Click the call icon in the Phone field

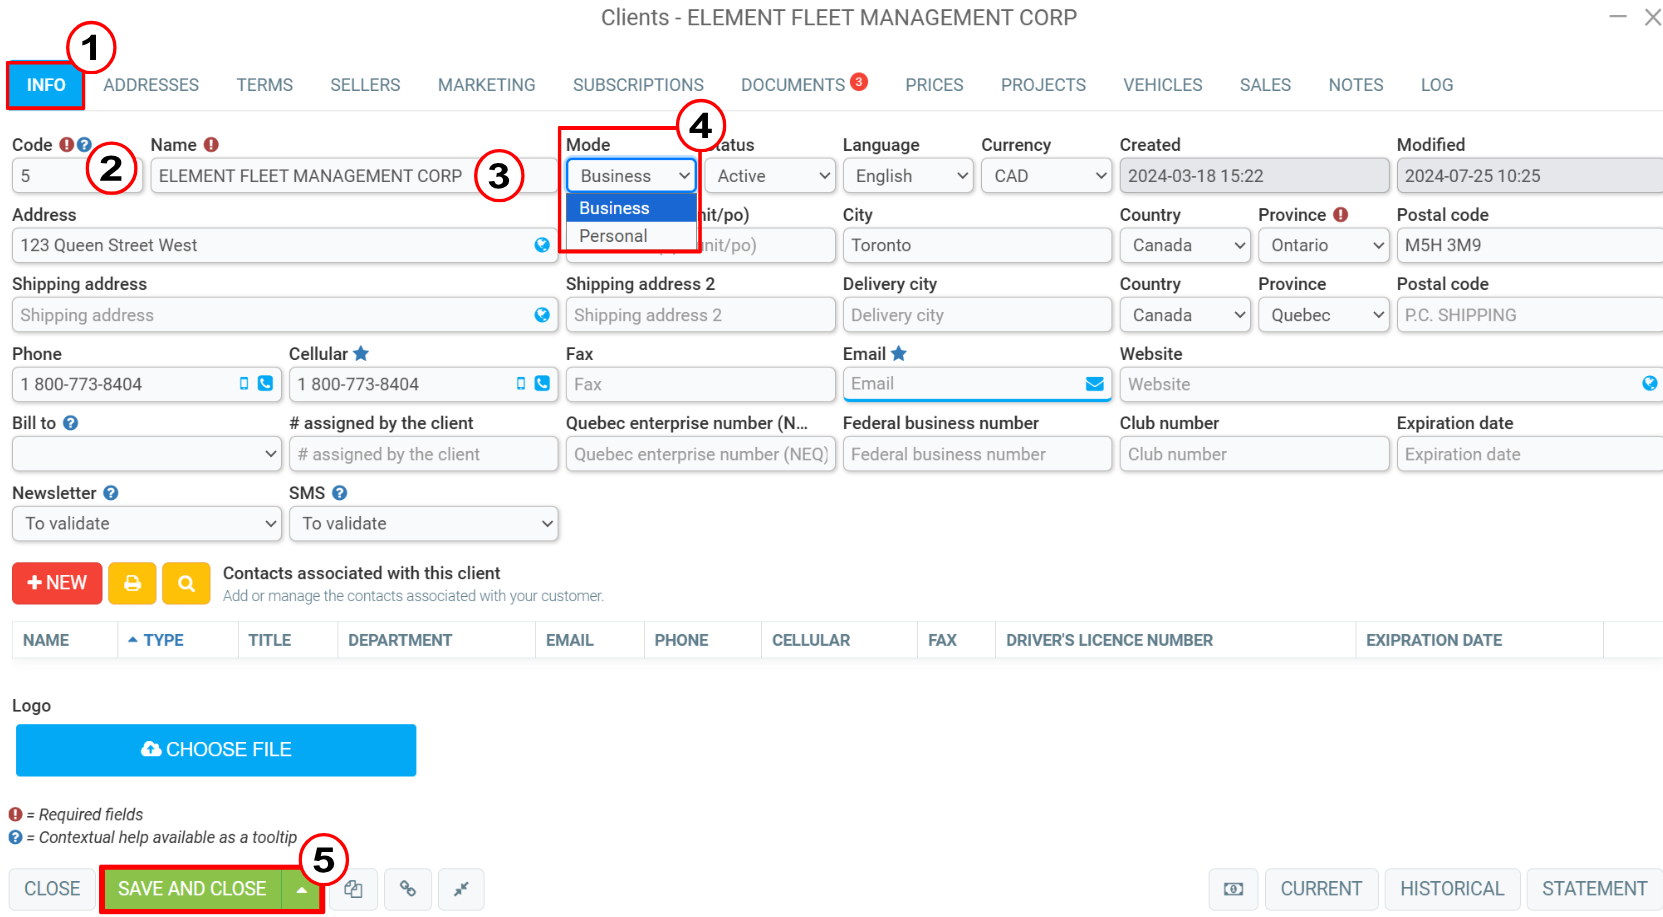[265, 384]
